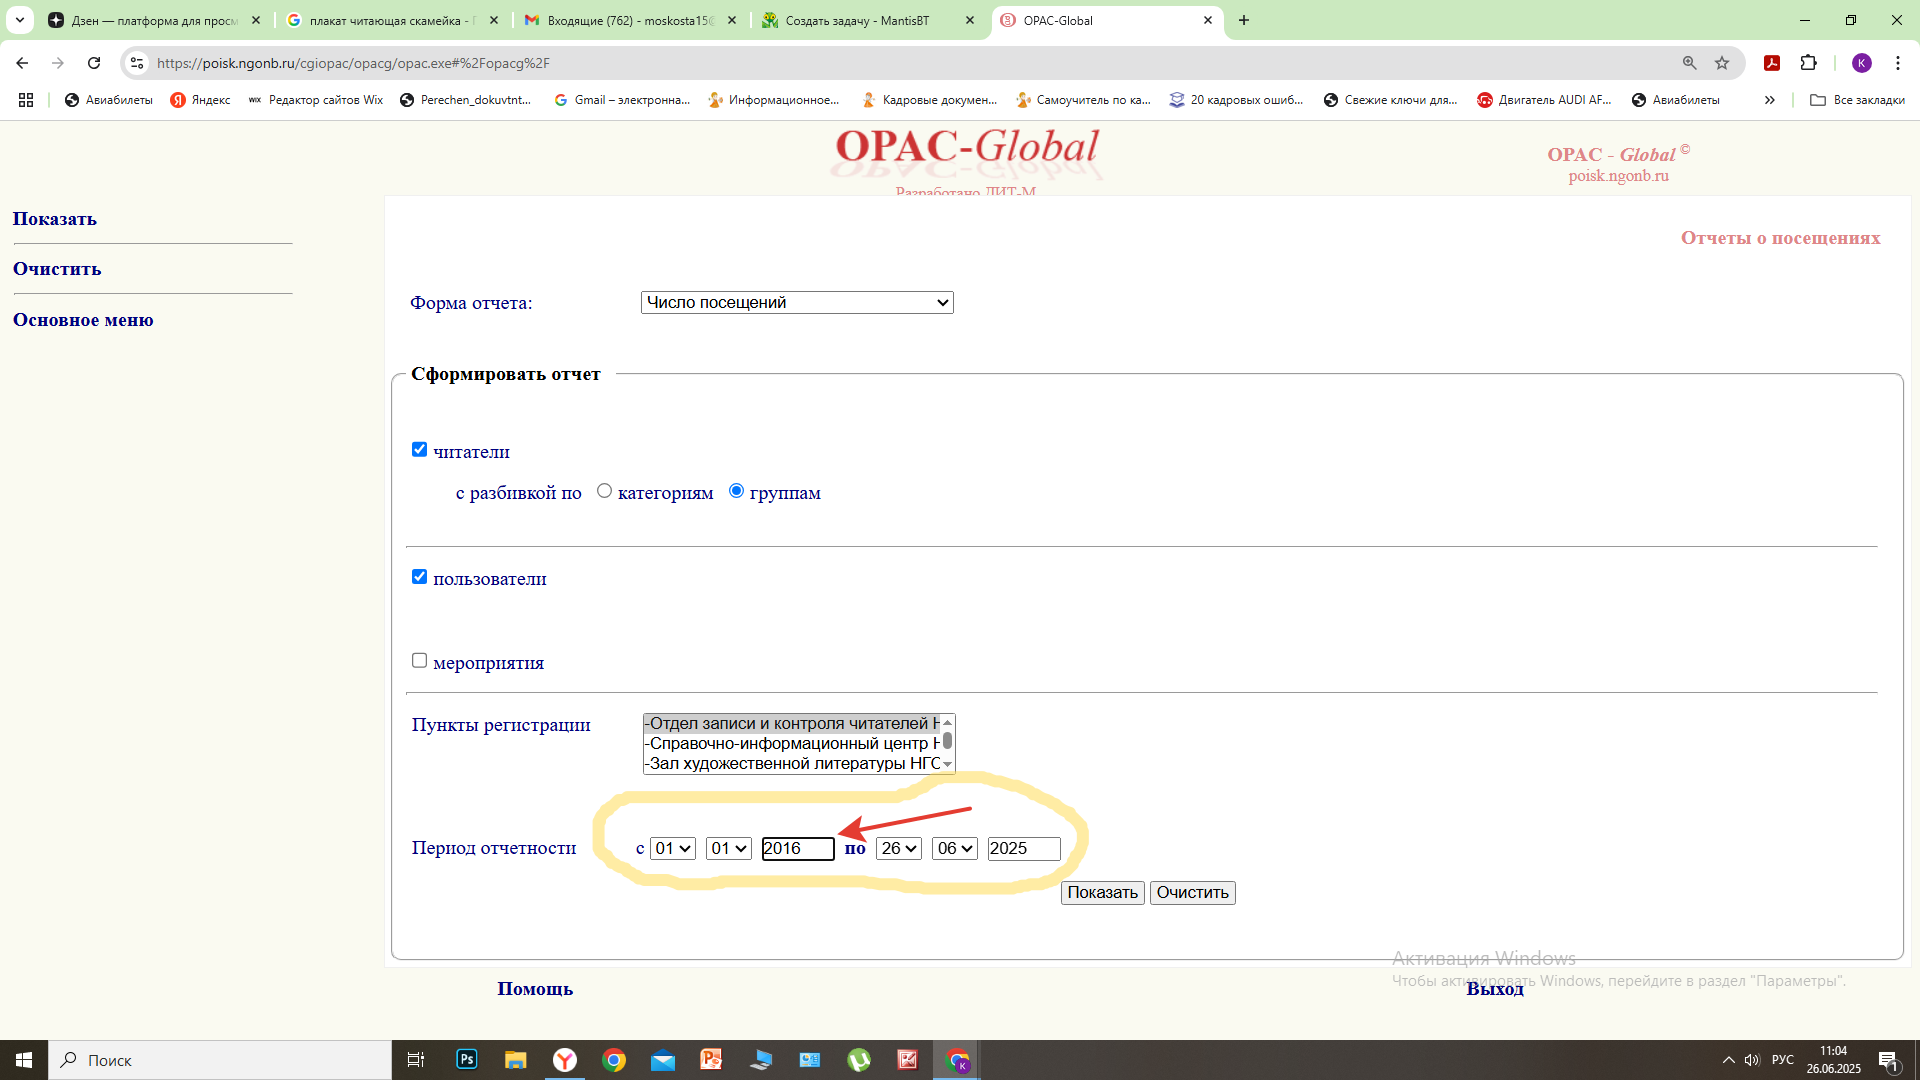Launch Yandex Browser from the taskbar

pos(565,1060)
